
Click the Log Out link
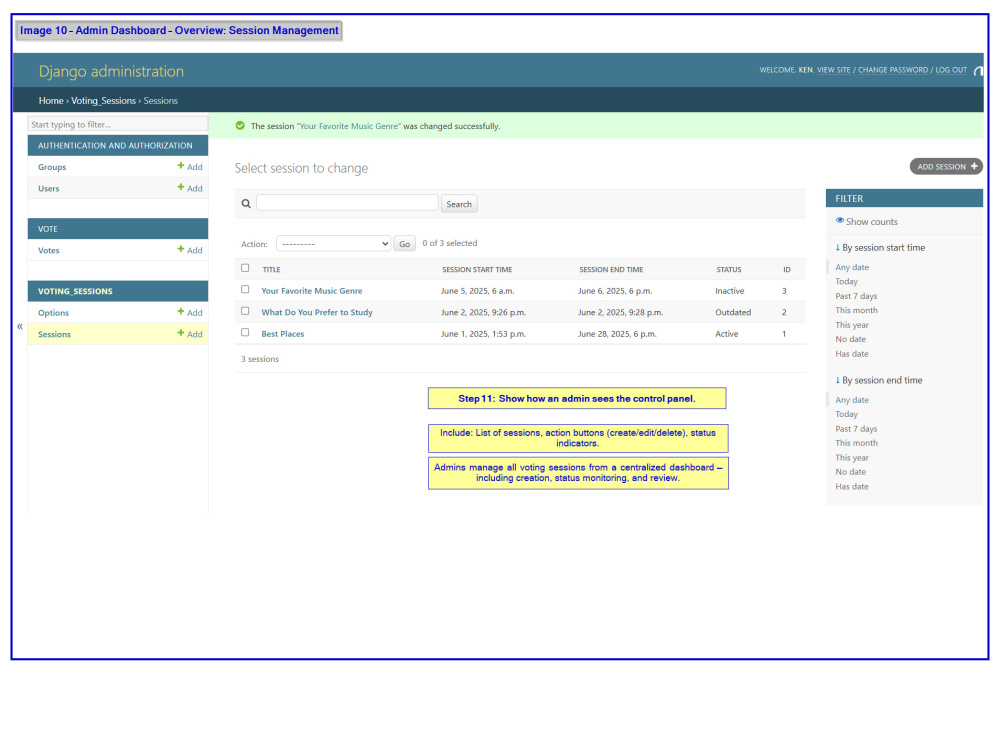pos(951,70)
